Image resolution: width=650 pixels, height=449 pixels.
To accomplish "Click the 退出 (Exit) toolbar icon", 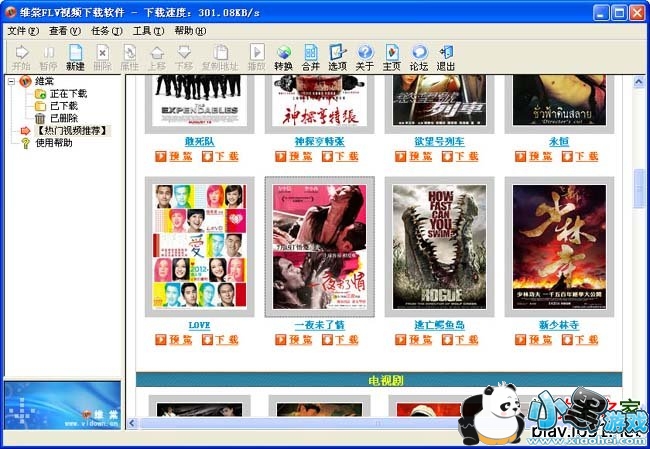I will click(446, 57).
